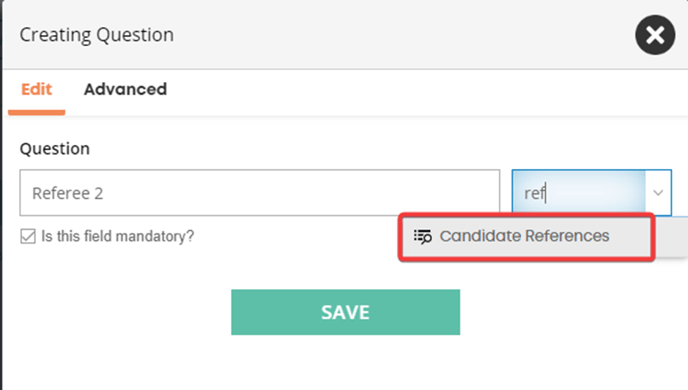
Task: Tick the mandatory field checkbox box
Action: [28, 236]
